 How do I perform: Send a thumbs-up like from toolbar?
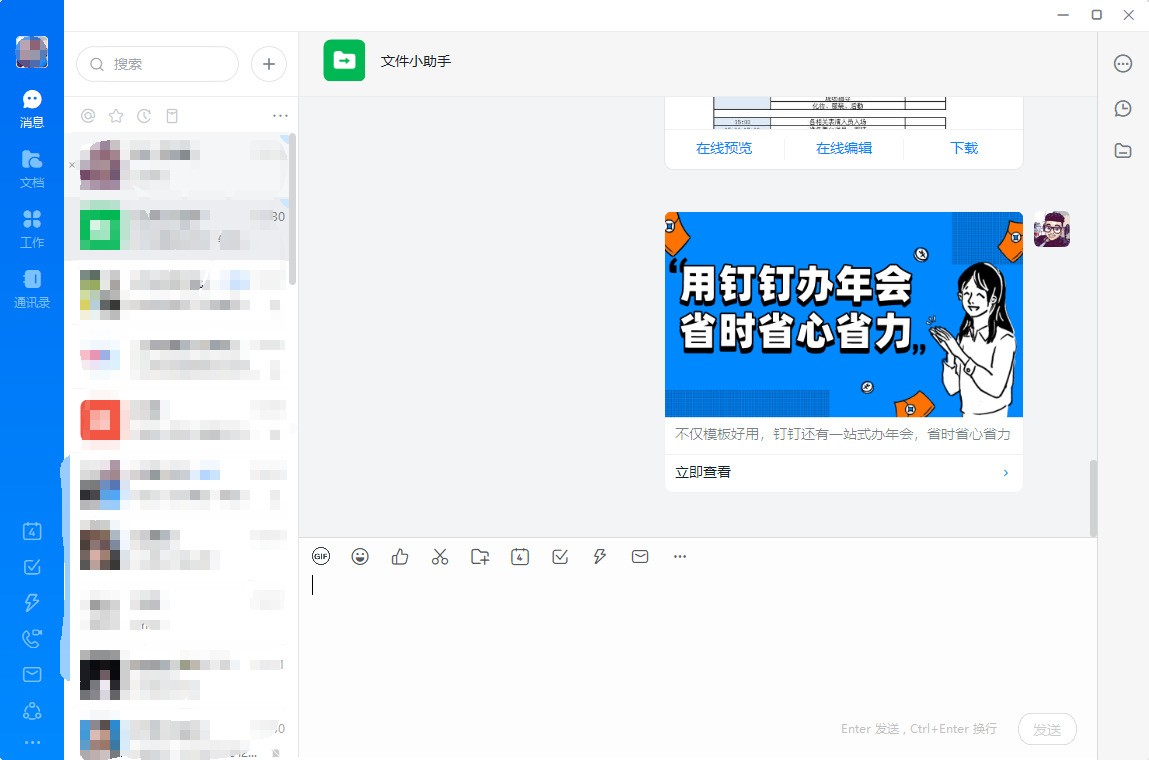[400, 556]
